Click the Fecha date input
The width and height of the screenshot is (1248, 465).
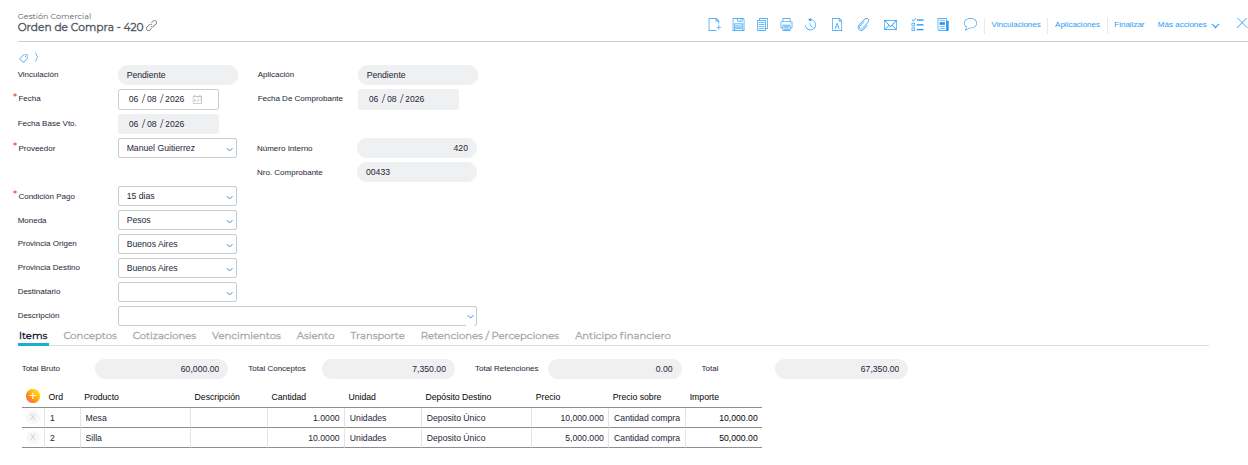168,99
